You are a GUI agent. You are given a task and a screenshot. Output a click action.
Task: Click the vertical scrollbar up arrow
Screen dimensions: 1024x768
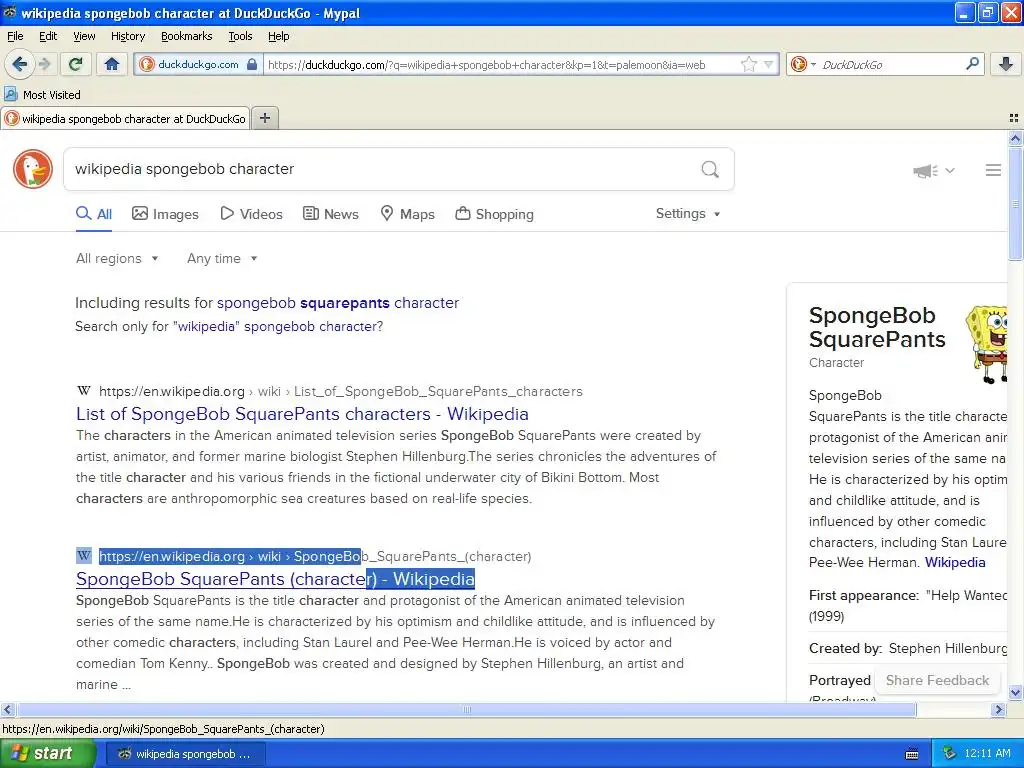point(1015,138)
